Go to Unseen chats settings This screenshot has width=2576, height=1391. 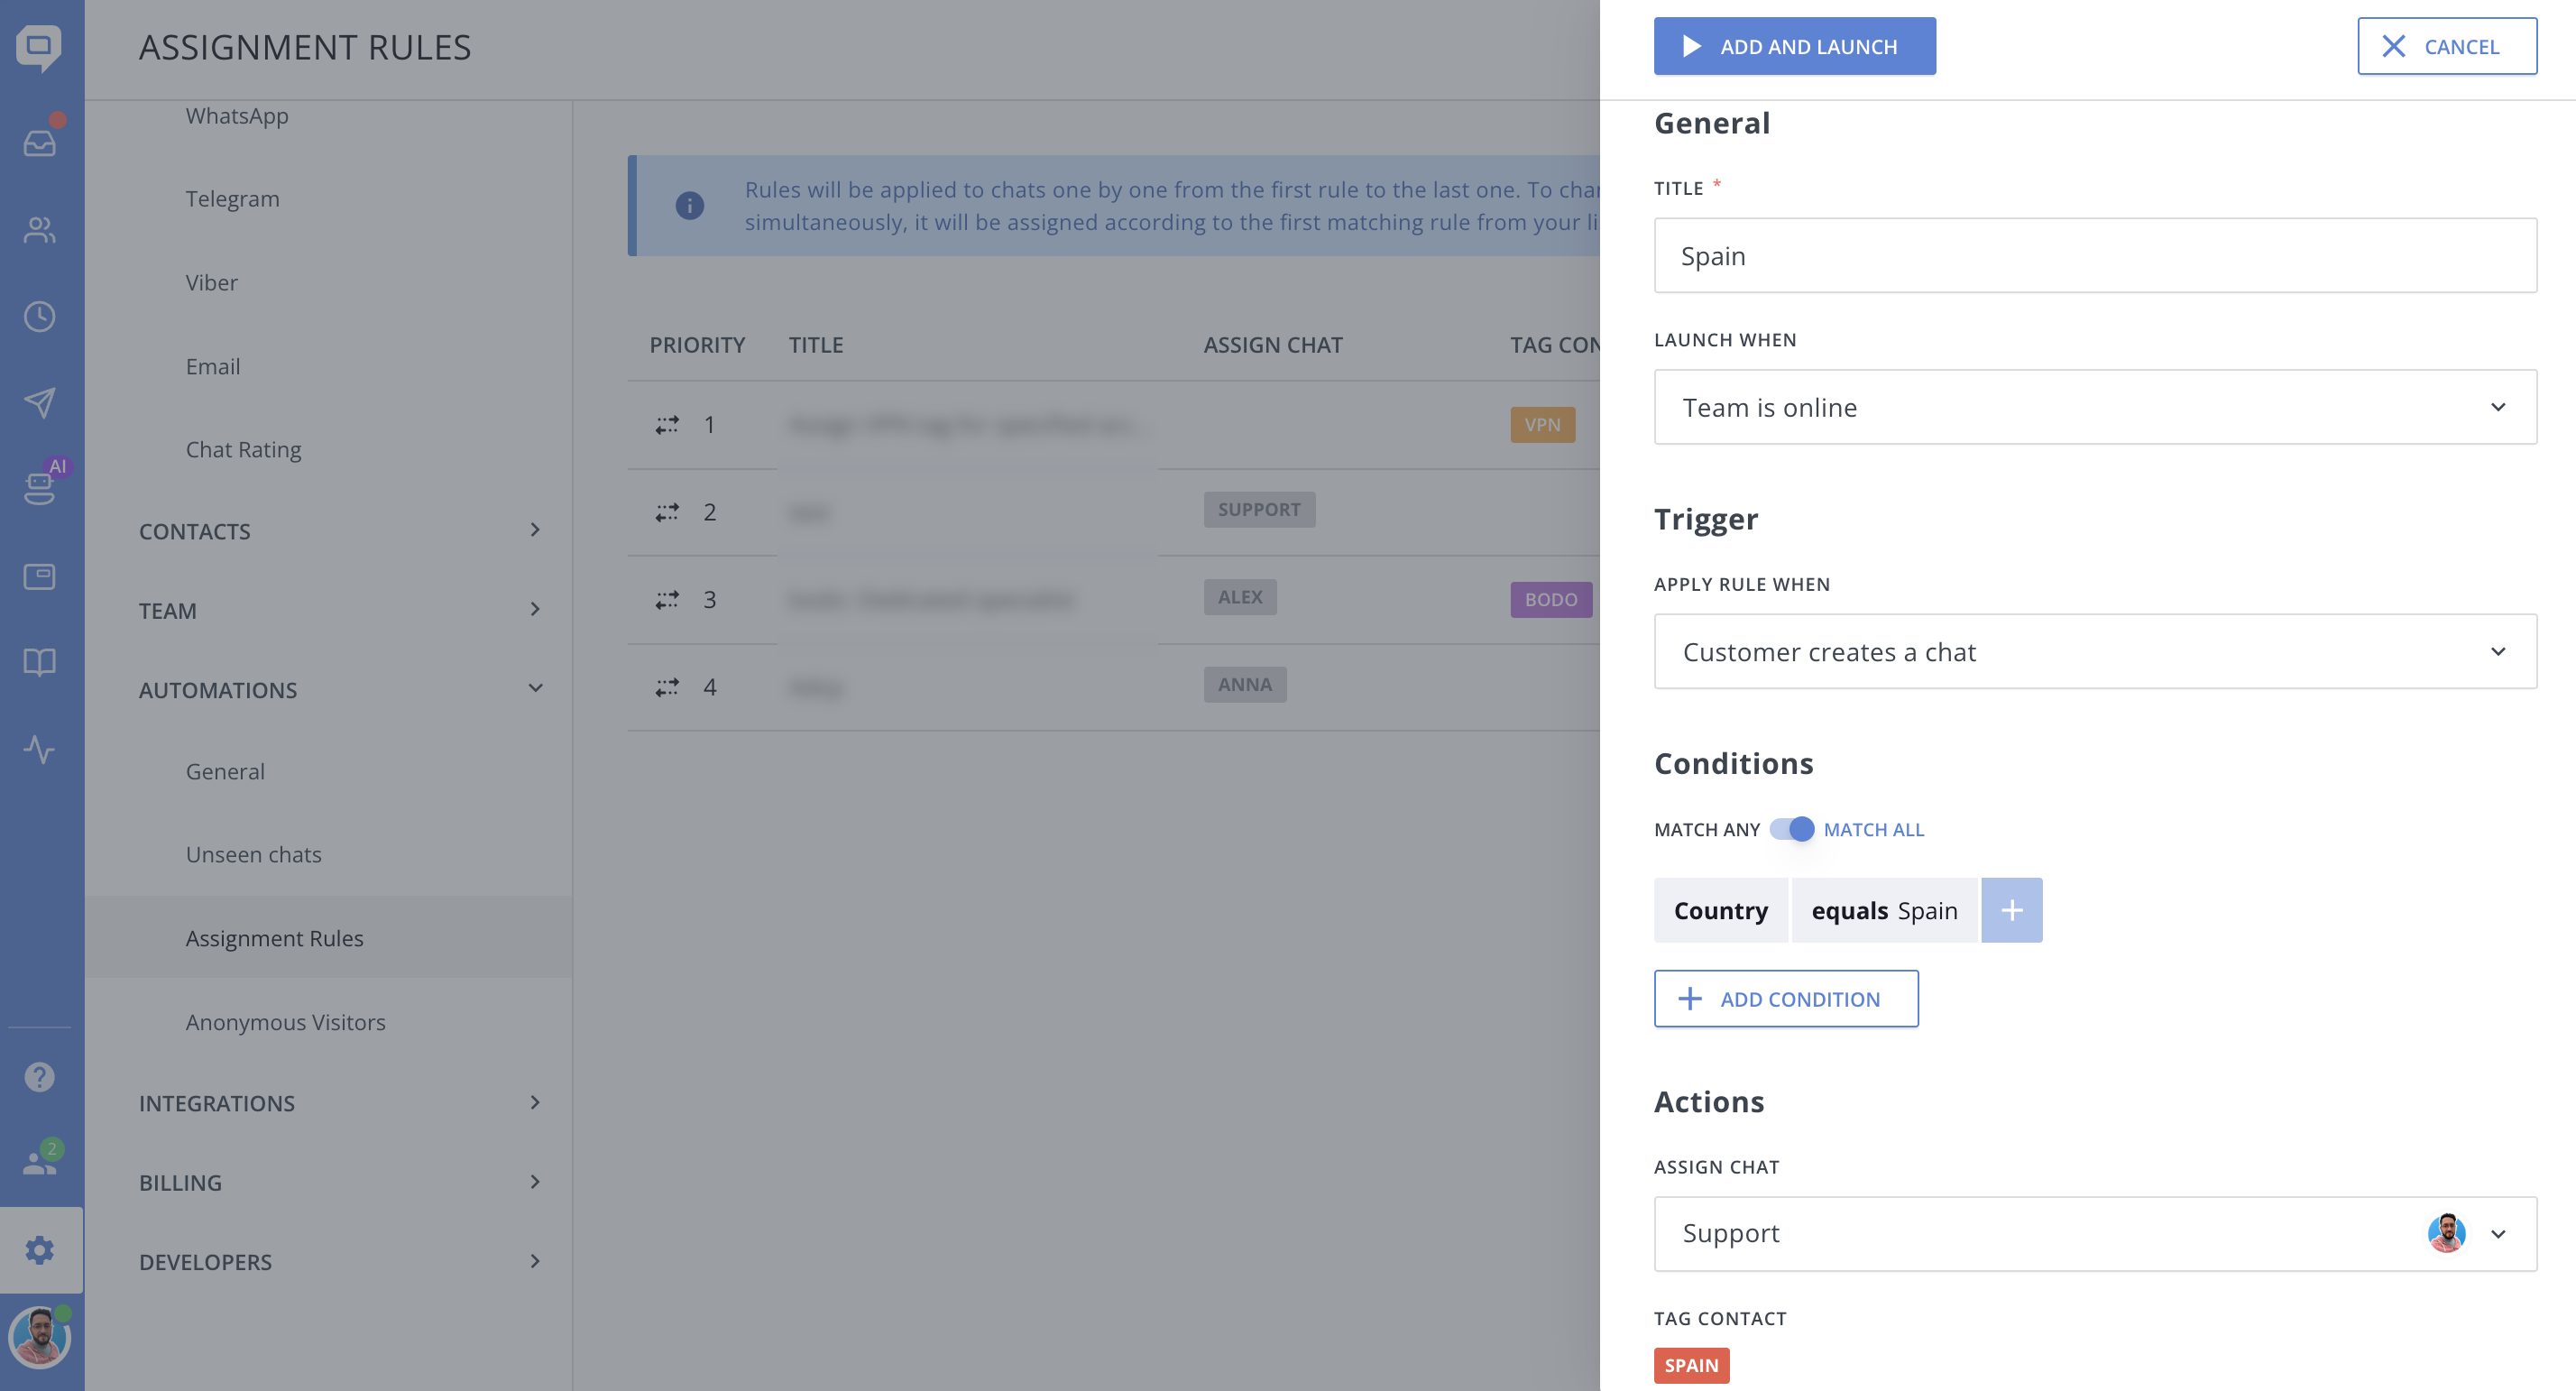click(x=253, y=855)
